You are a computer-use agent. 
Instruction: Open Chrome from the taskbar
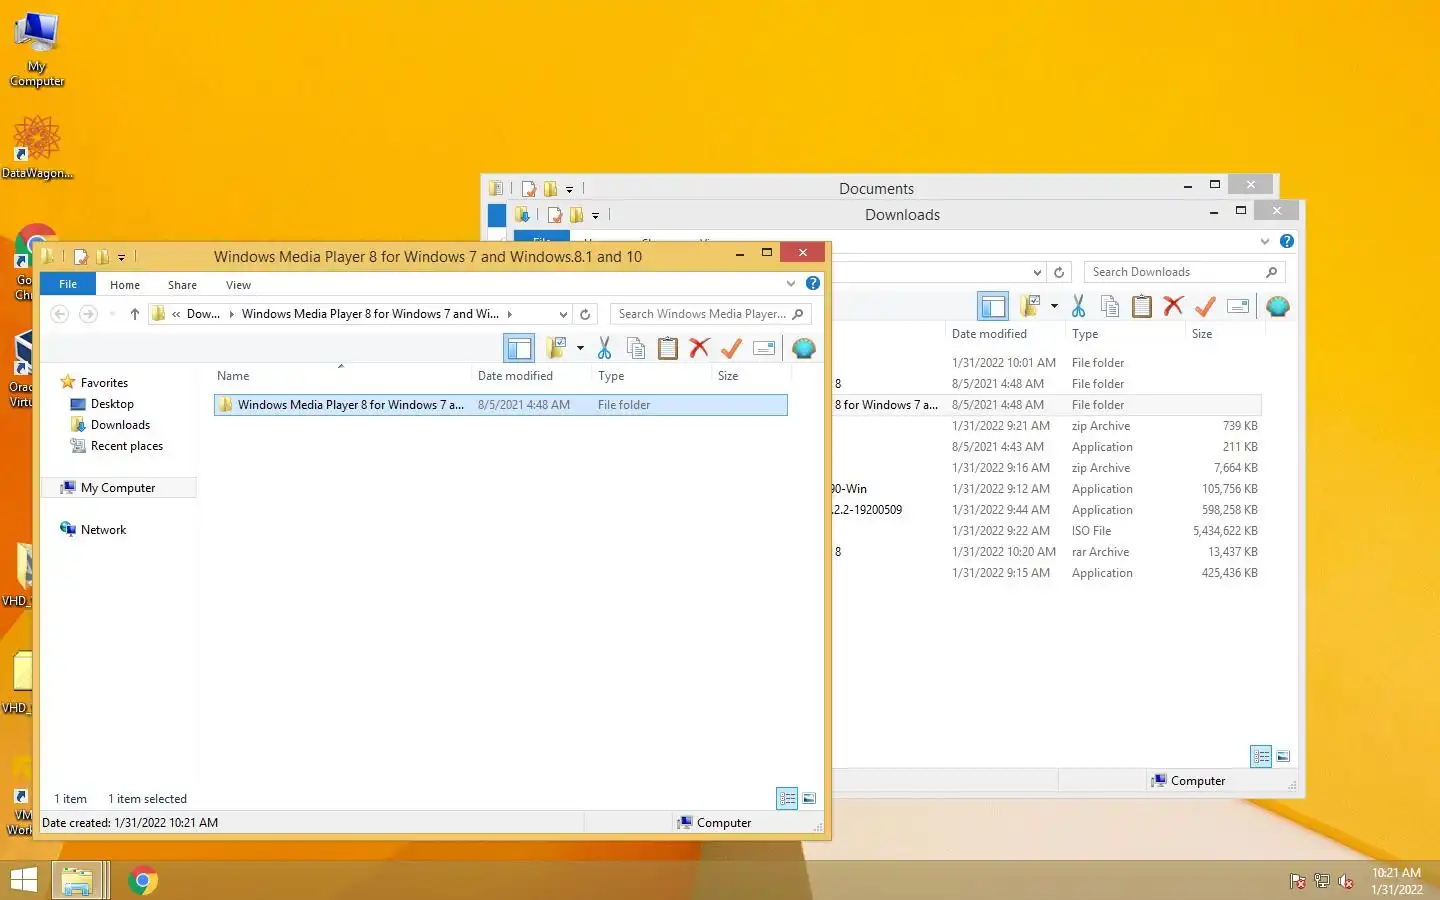click(x=142, y=880)
